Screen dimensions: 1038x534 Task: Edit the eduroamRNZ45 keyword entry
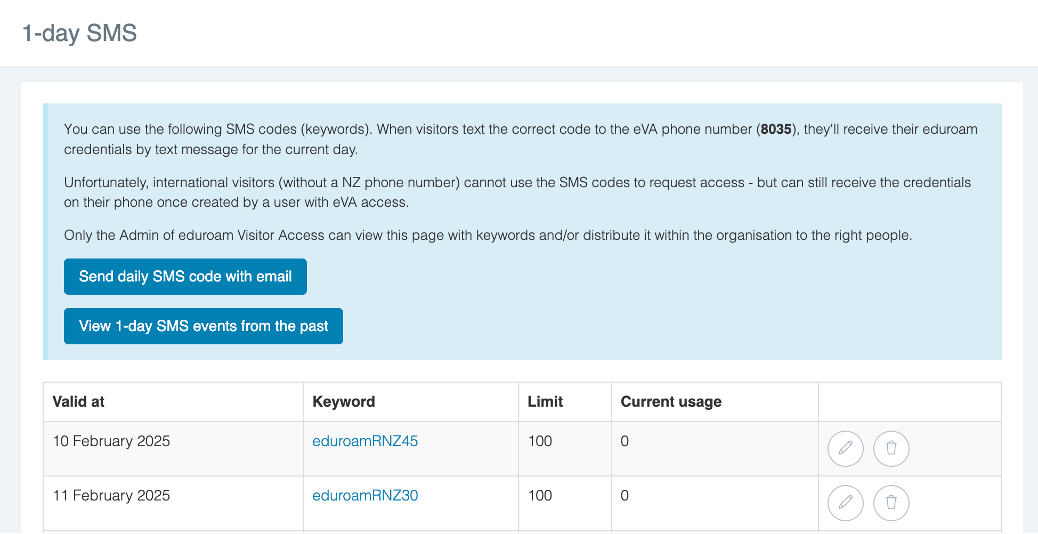tap(846, 449)
